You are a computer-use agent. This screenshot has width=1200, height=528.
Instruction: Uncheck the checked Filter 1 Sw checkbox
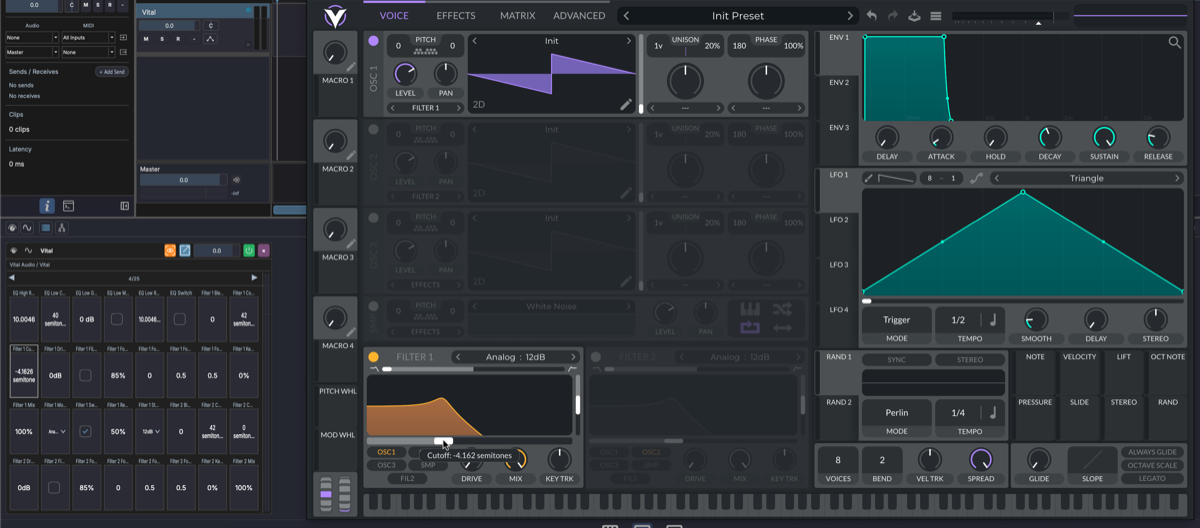(x=86, y=431)
